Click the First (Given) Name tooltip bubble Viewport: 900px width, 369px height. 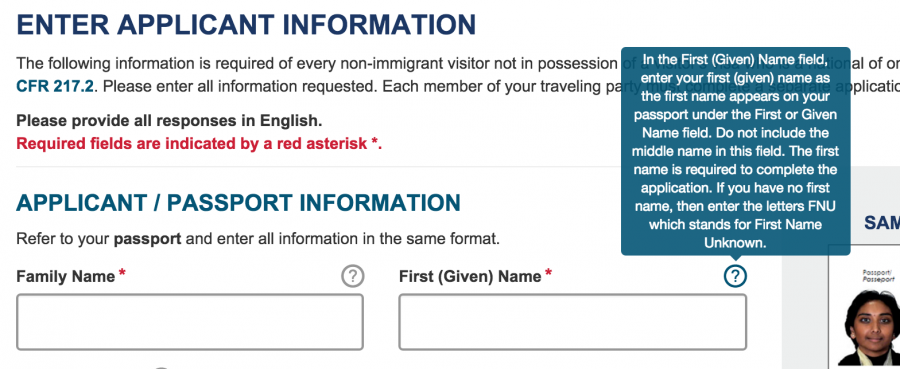click(x=735, y=150)
